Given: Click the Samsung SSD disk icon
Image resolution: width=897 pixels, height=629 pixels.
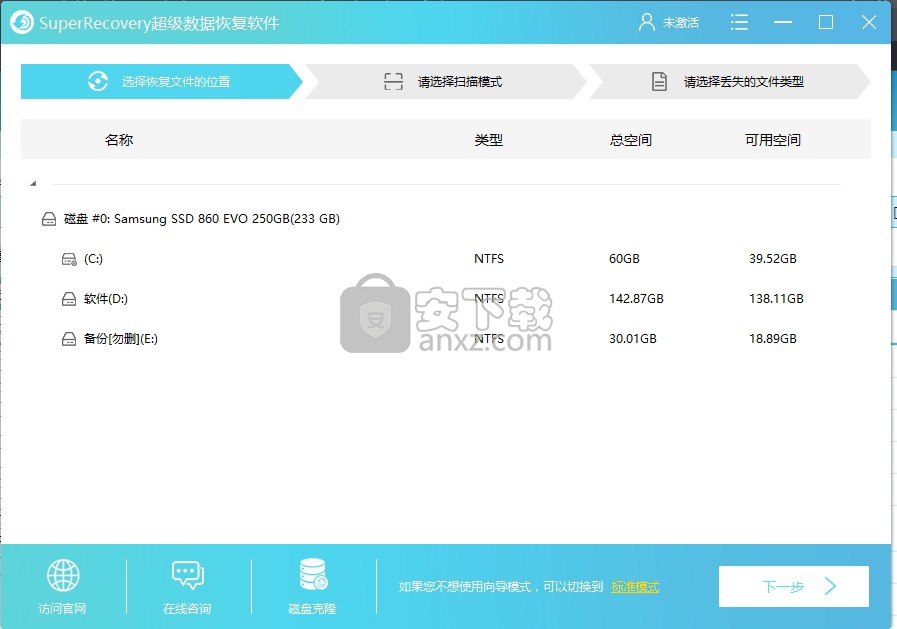Looking at the screenshot, I should (x=49, y=218).
